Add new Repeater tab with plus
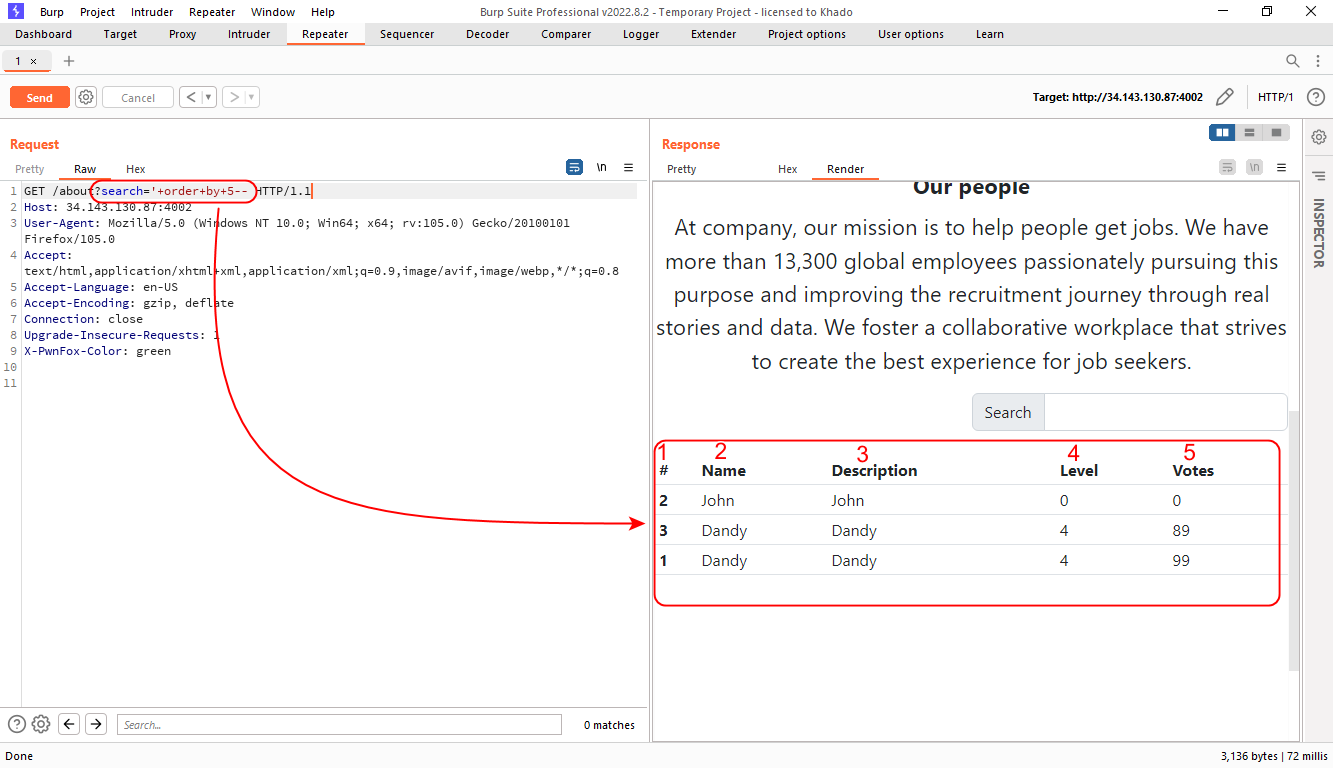 click(69, 61)
